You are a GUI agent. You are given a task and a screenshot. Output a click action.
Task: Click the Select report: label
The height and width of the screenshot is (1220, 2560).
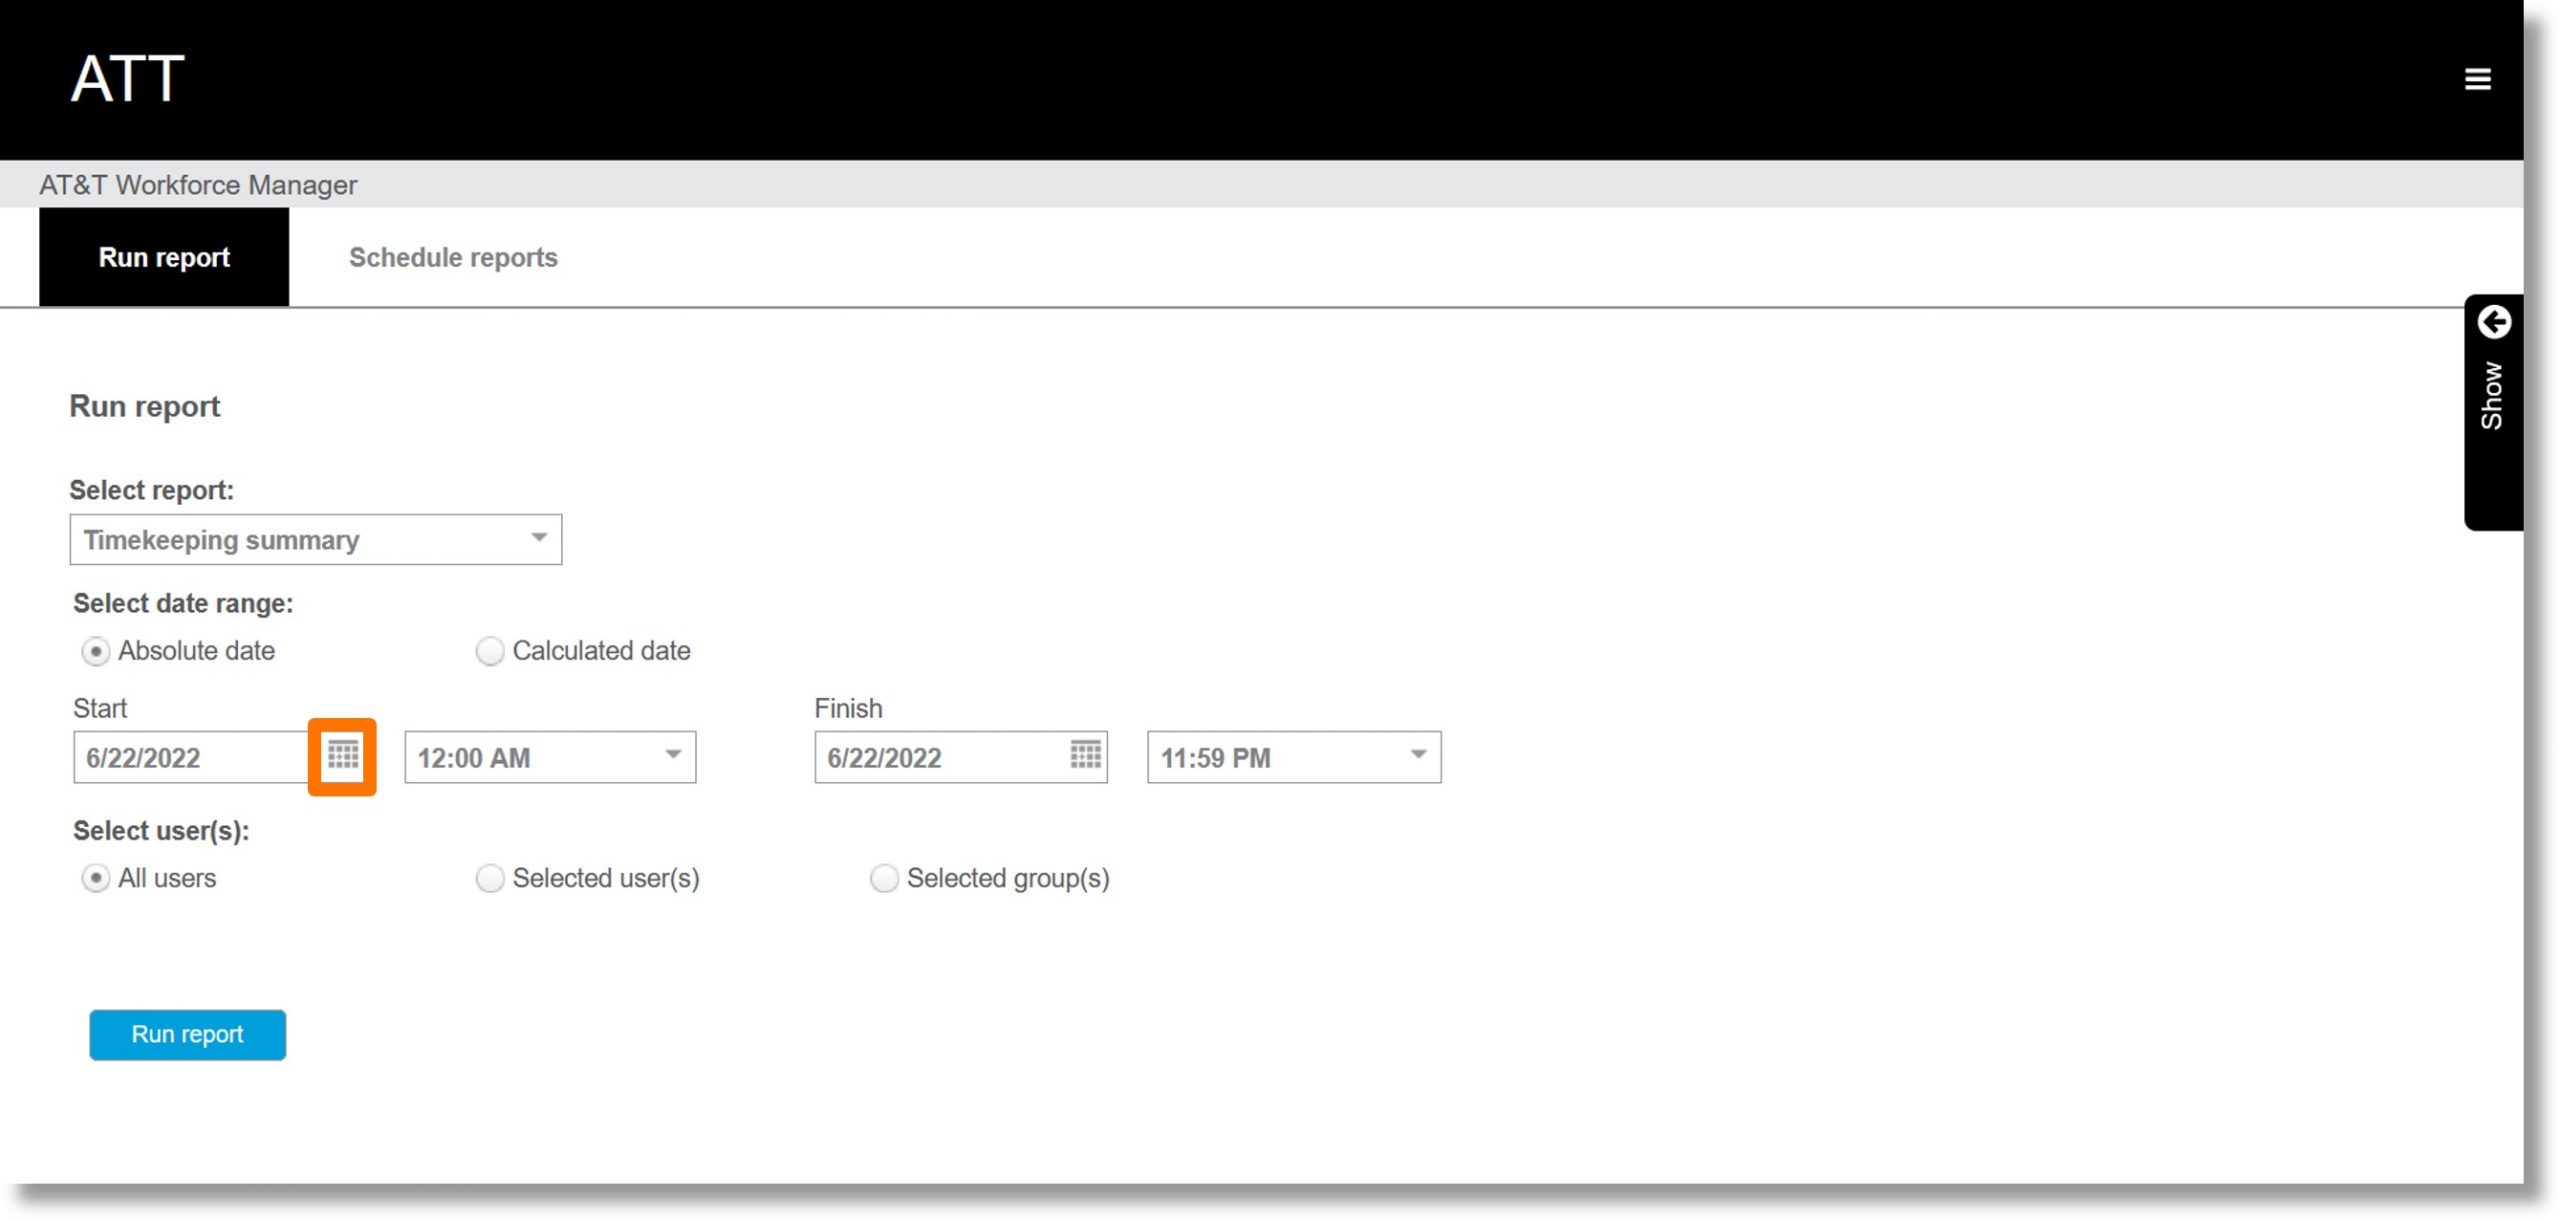coord(151,490)
